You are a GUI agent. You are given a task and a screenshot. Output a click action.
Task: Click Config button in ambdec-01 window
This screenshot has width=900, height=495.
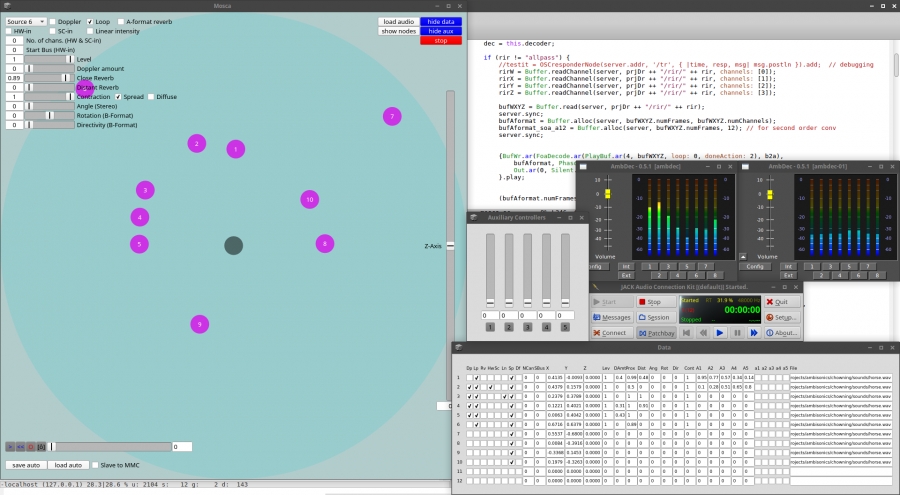(x=755, y=266)
